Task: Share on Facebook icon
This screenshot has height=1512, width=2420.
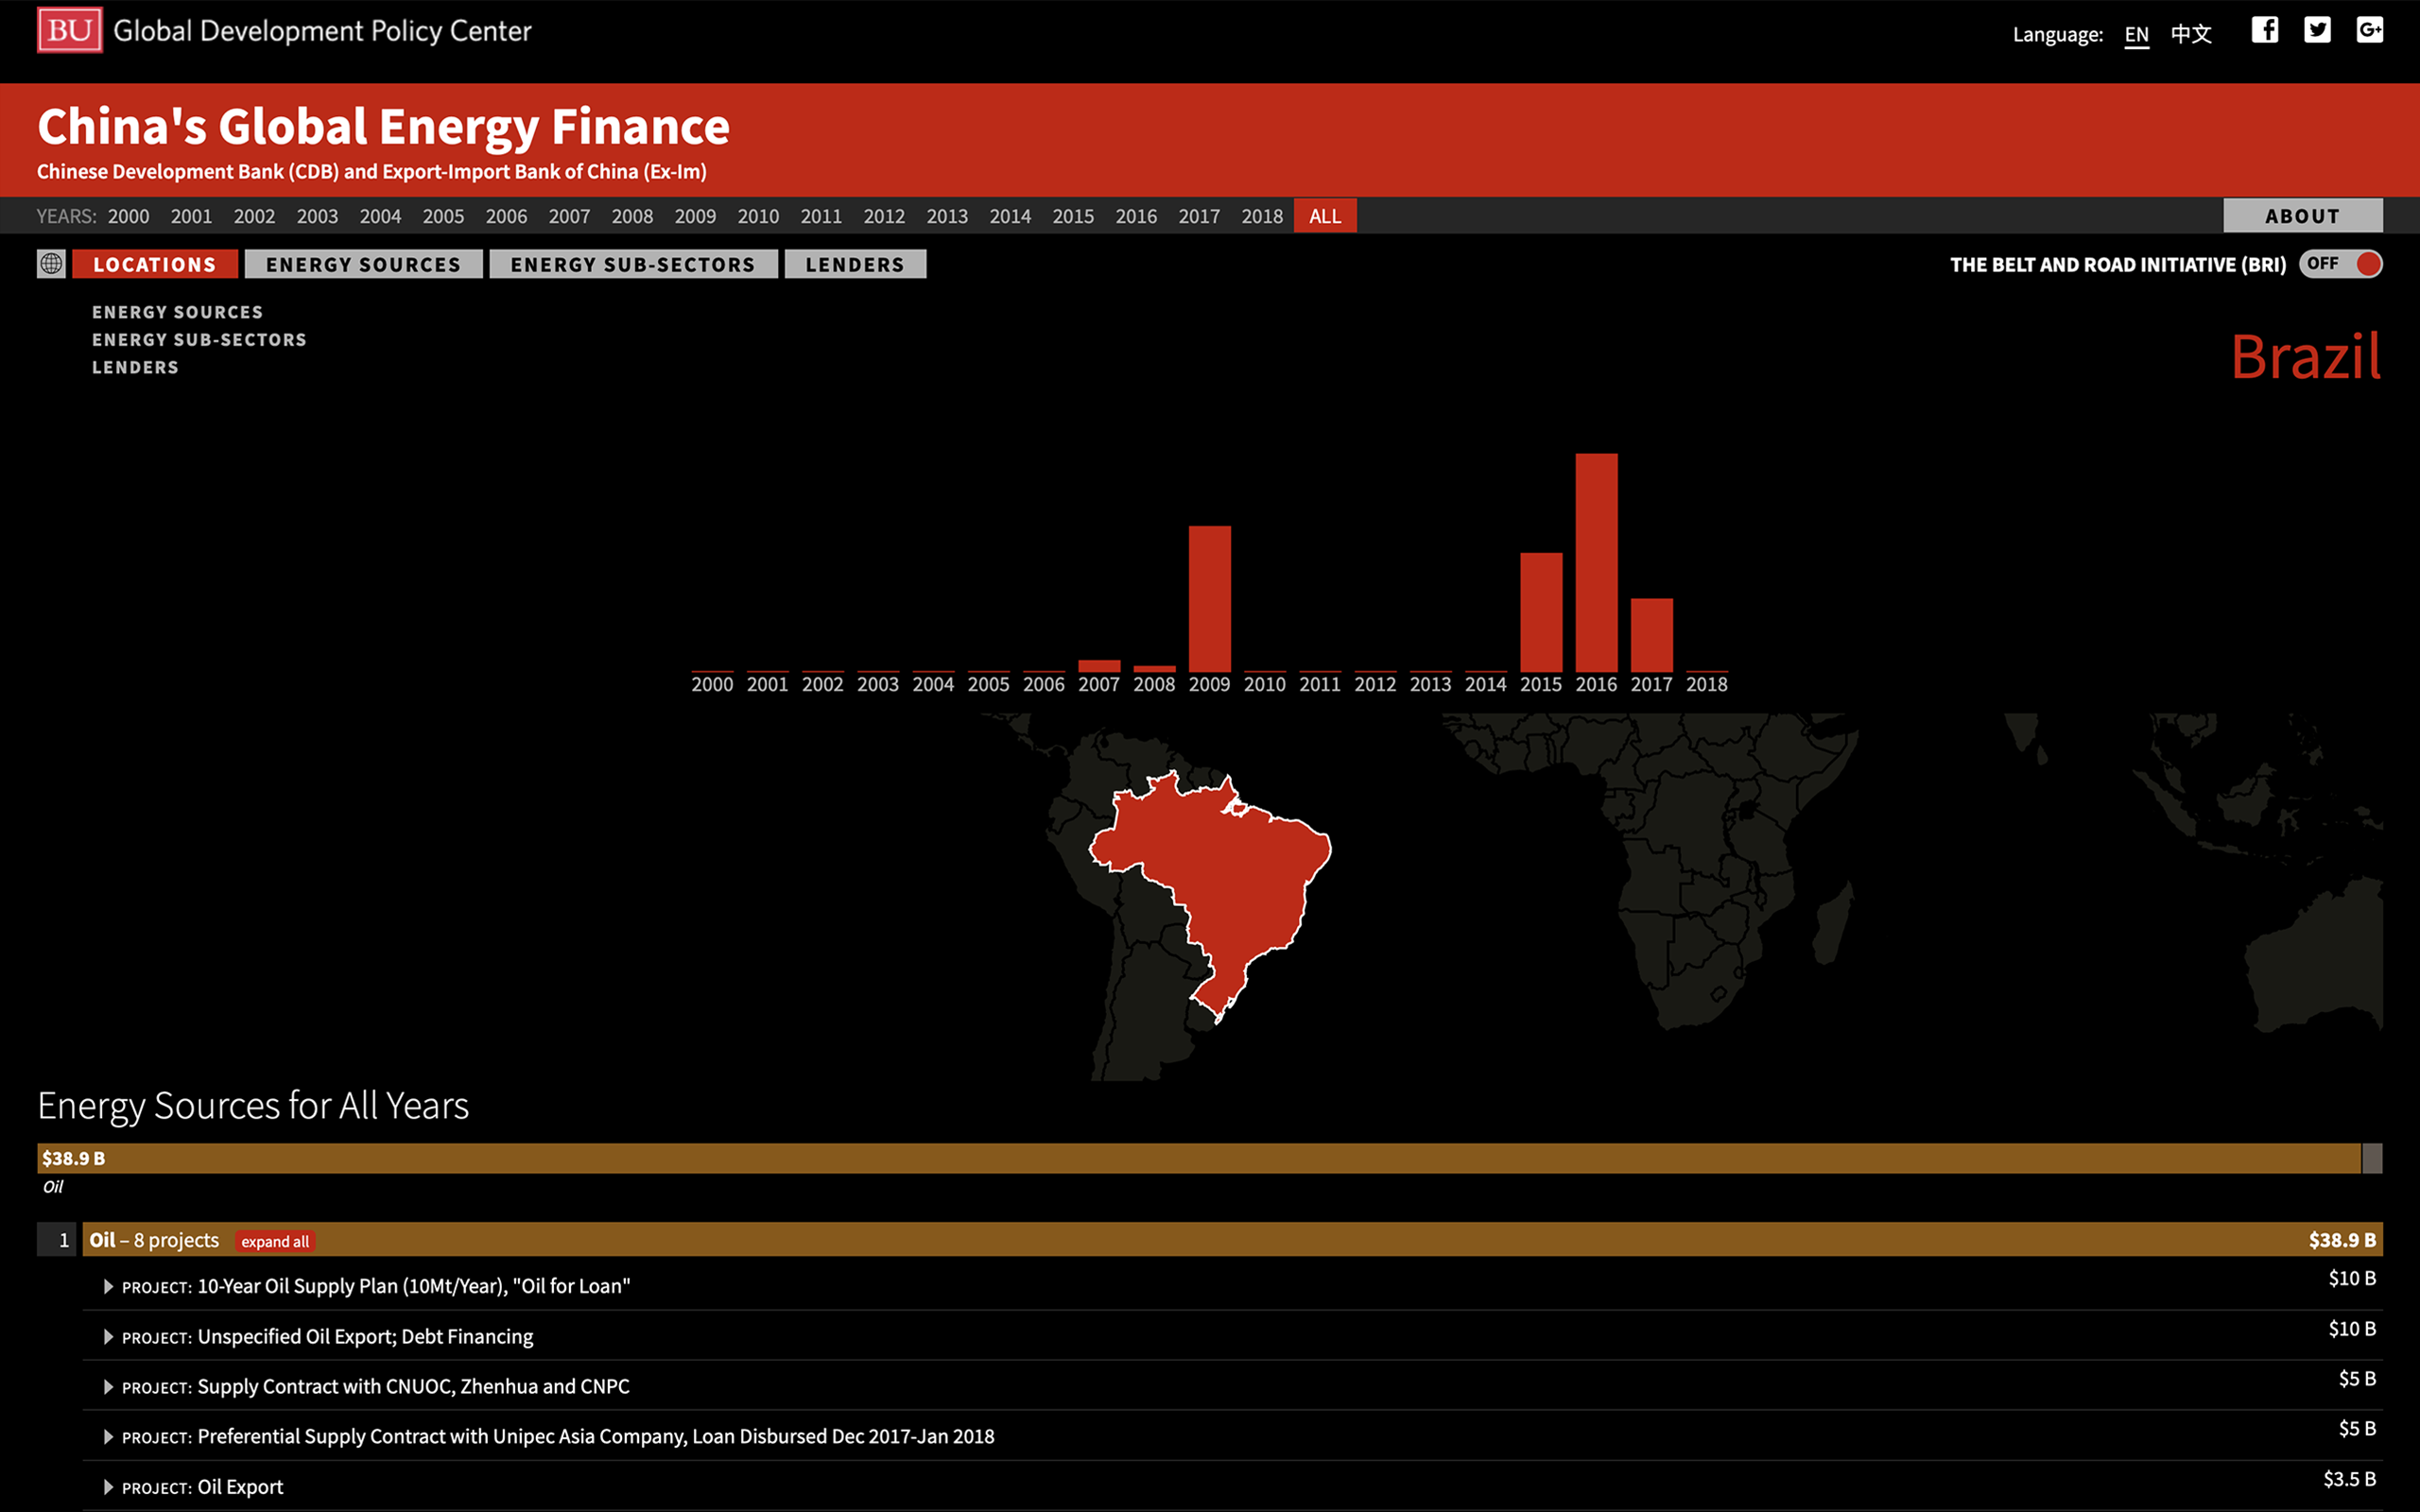Action: click(x=2265, y=30)
